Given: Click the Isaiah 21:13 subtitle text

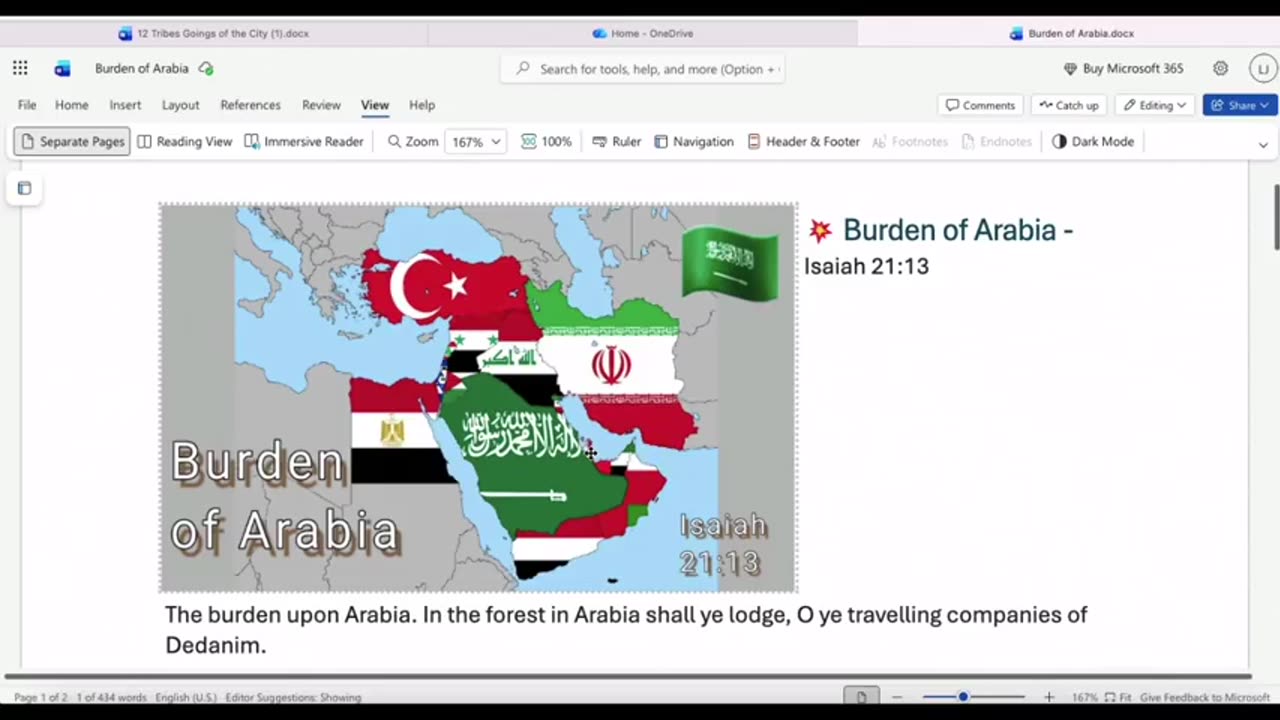Looking at the screenshot, I should point(866,266).
